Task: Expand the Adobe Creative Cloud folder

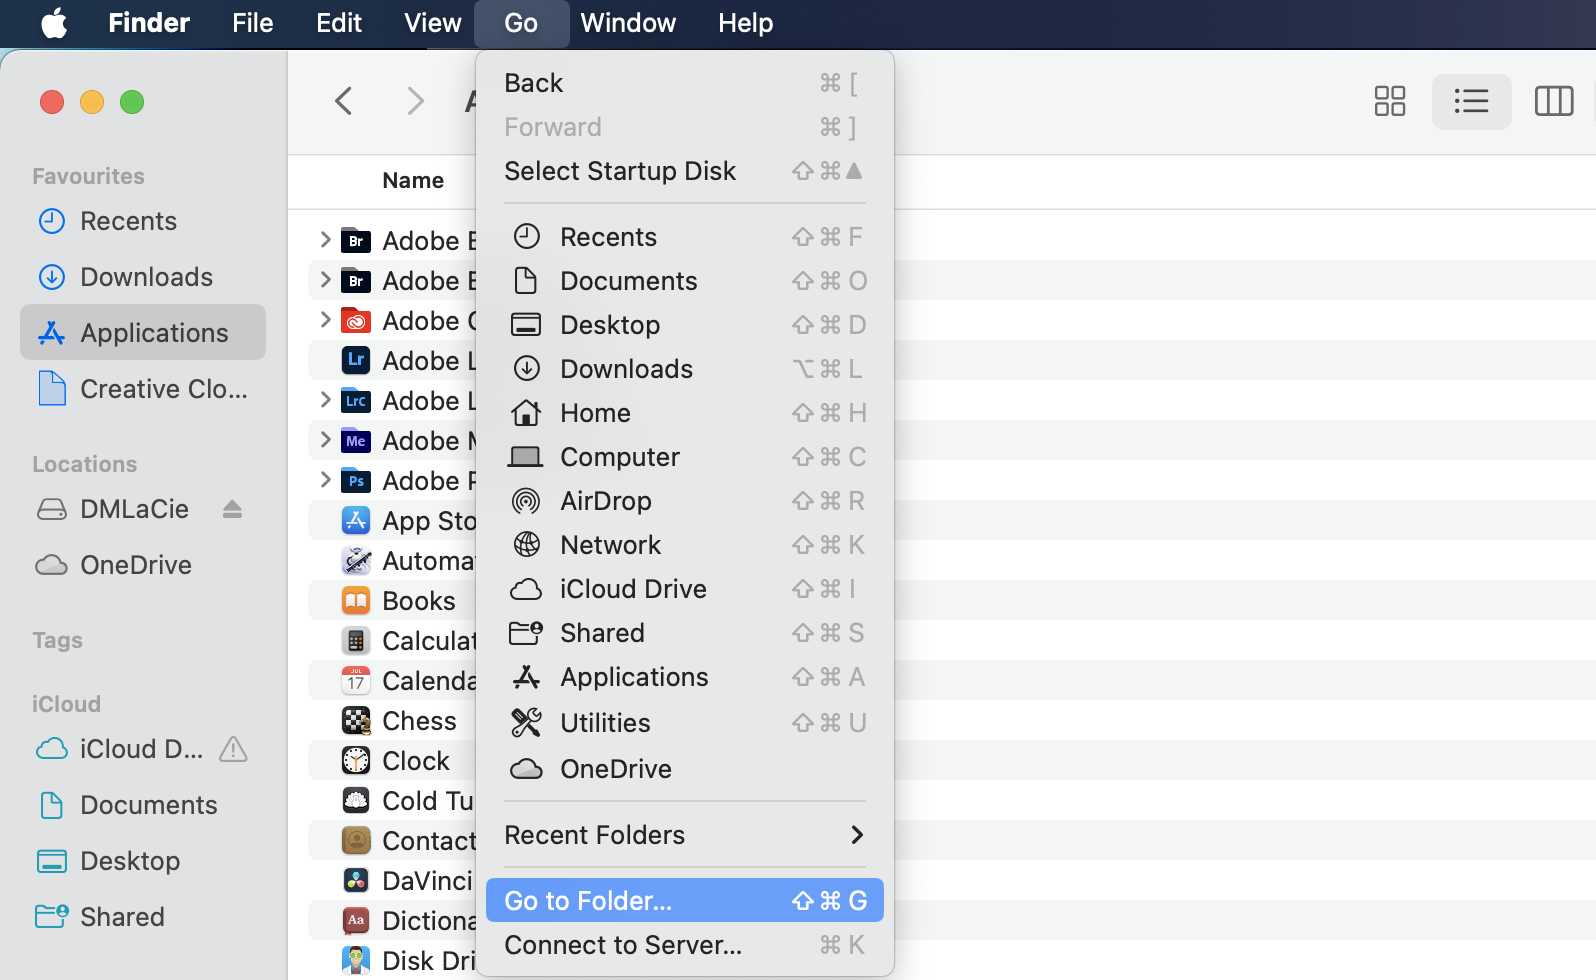Action: coord(325,320)
